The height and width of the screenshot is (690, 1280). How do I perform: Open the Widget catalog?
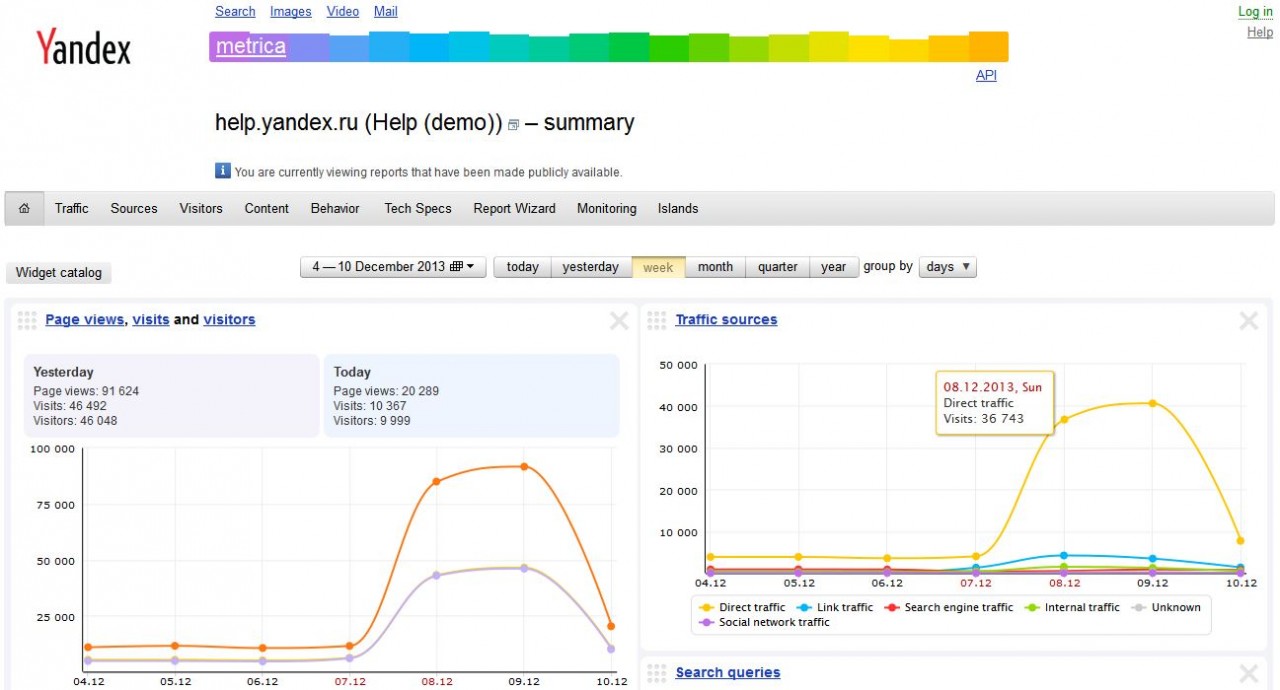click(x=59, y=273)
